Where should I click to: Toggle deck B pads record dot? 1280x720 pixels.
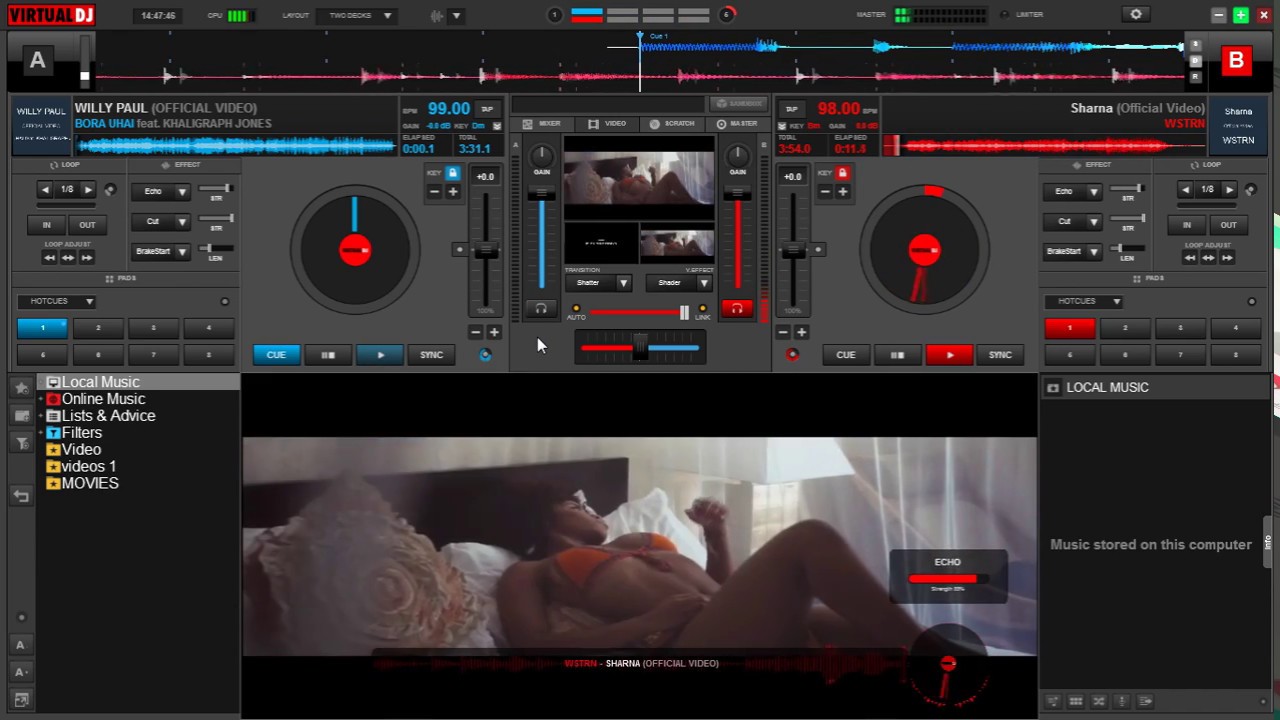[1251, 301]
